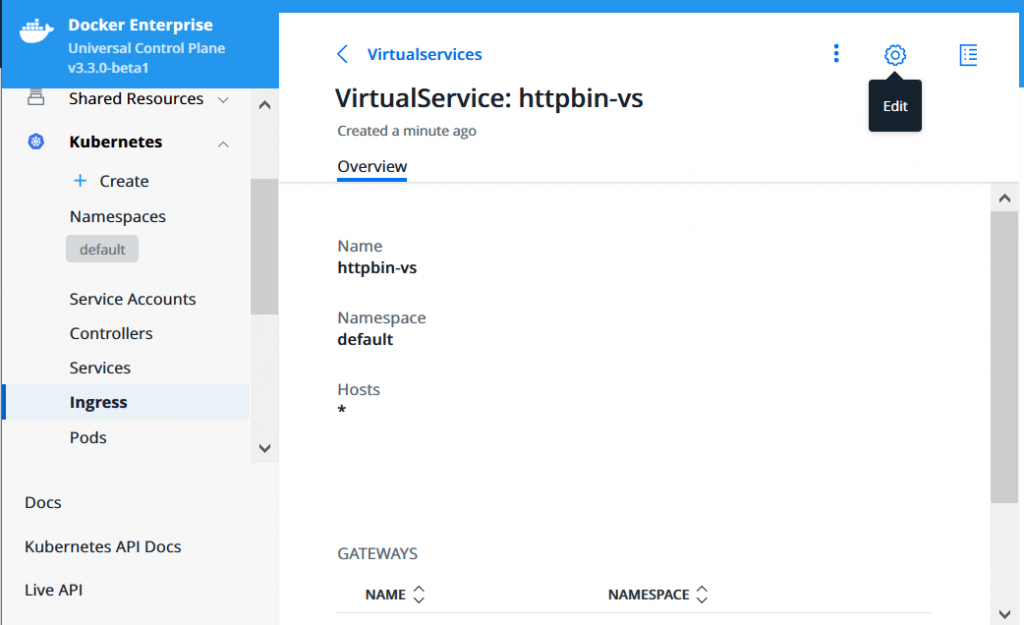The width and height of the screenshot is (1024, 625).
Task: Open Services in the sidebar
Action: [100, 368]
